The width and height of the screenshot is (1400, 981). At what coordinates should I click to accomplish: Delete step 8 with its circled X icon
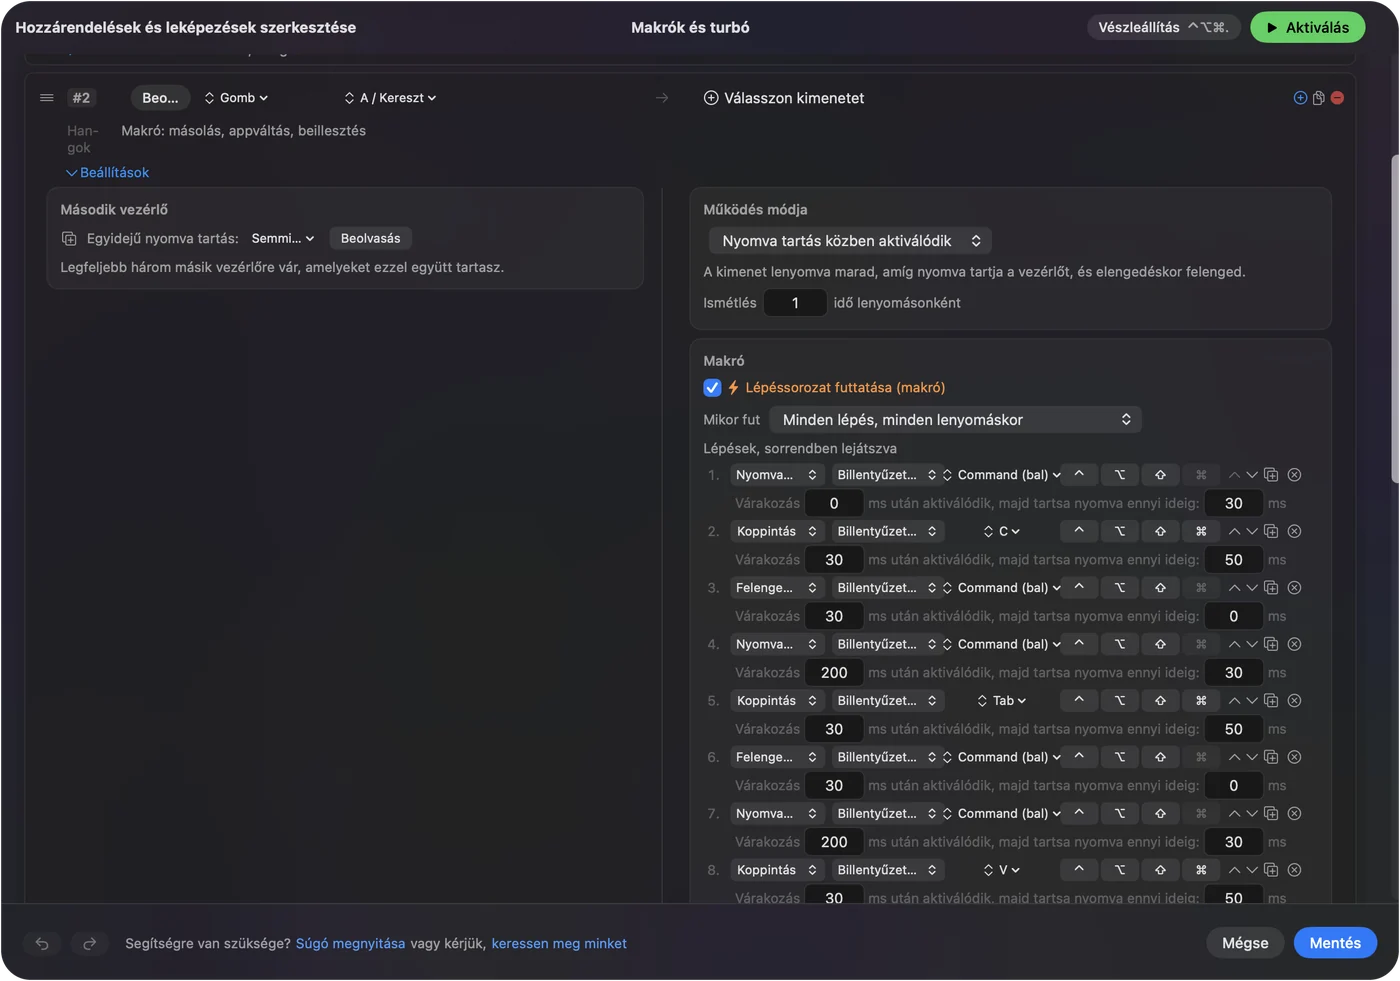[1294, 870]
